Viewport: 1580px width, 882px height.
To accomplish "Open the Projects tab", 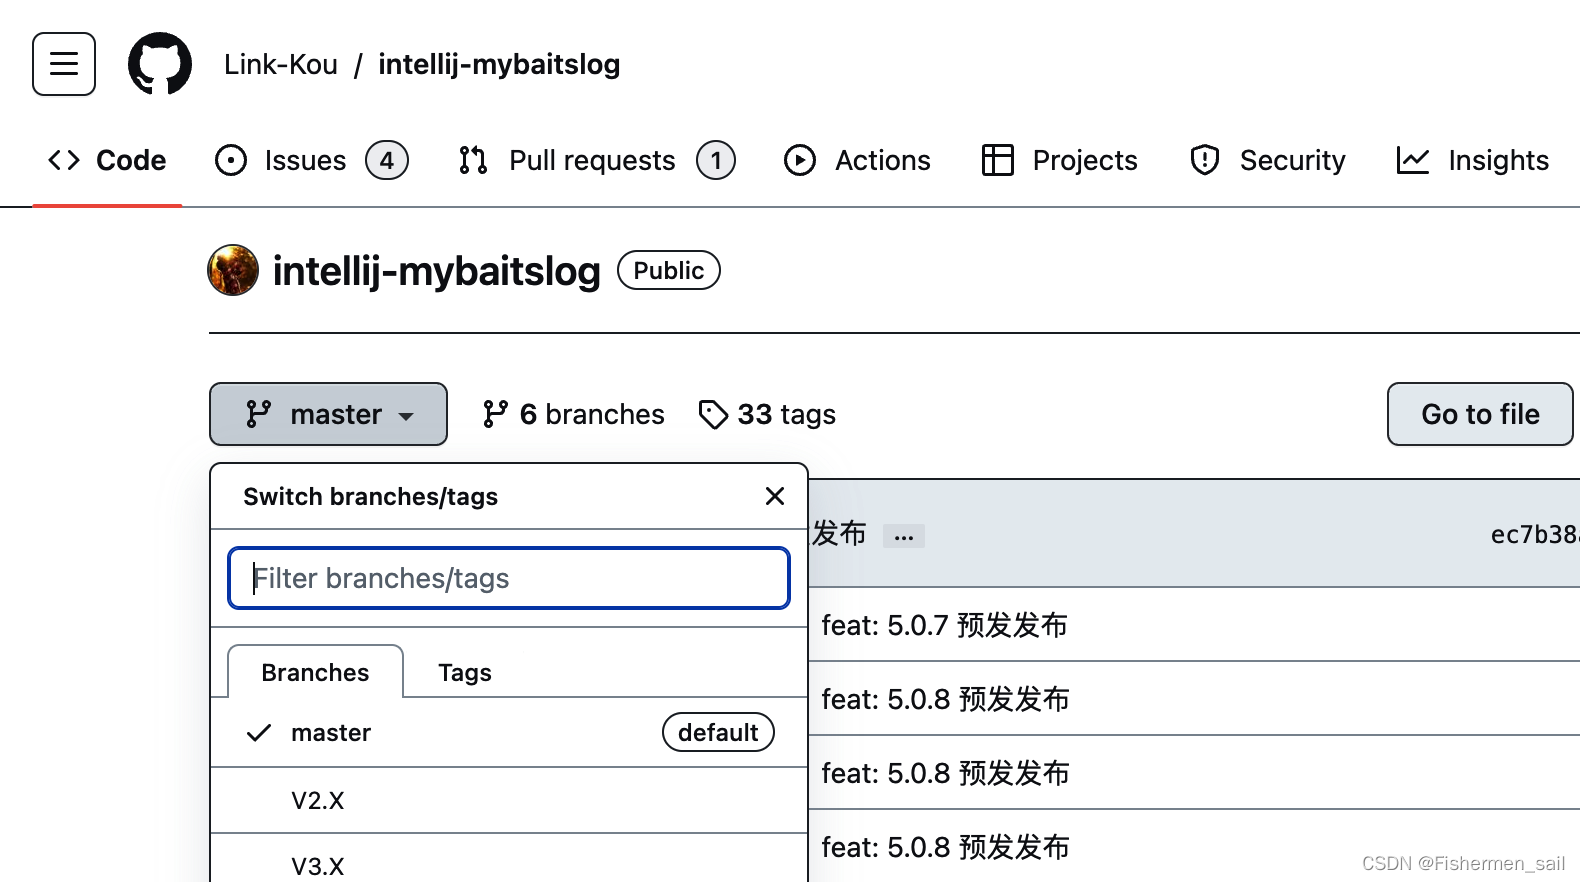I will coord(1060,160).
